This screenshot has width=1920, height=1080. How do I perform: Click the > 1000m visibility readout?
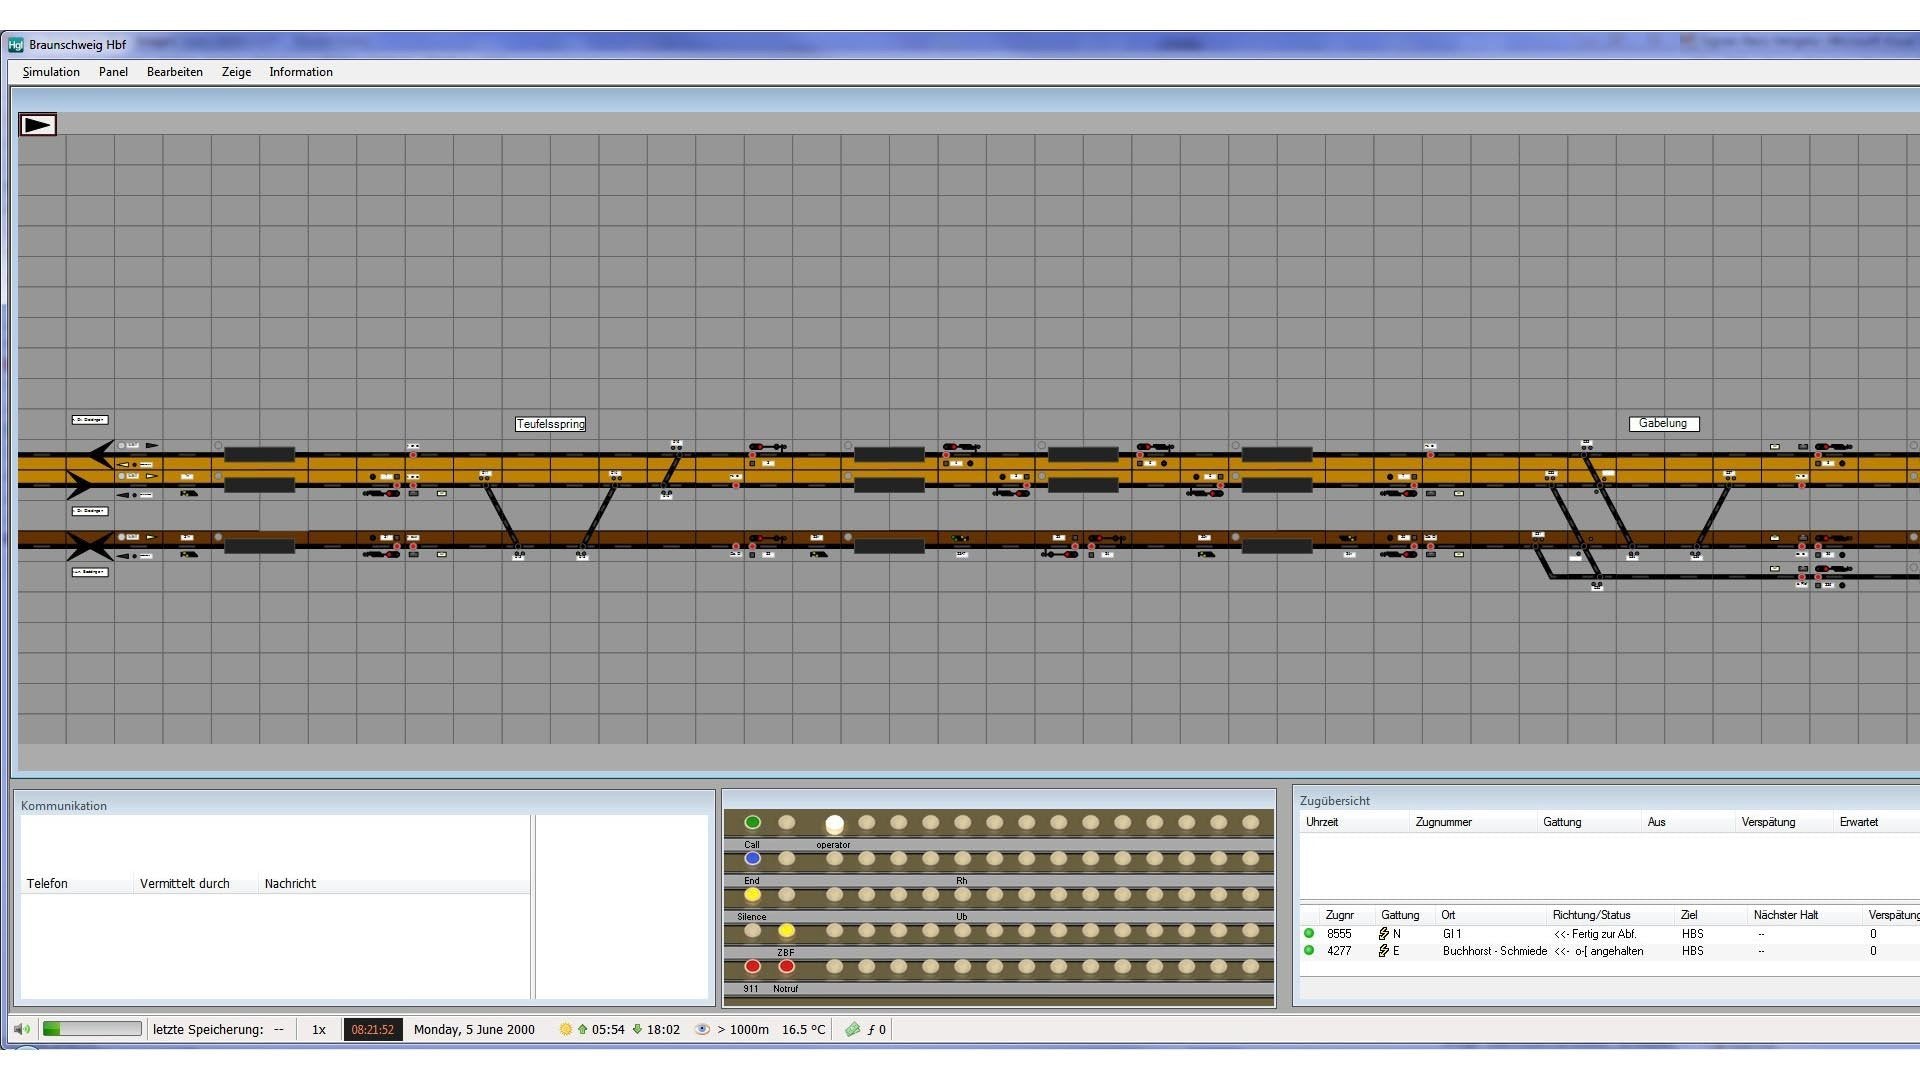(743, 1029)
